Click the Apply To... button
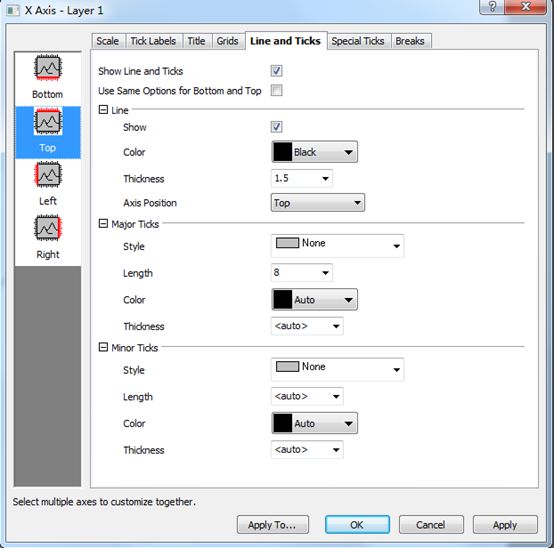The image size is (554, 548). click(272, 525)
